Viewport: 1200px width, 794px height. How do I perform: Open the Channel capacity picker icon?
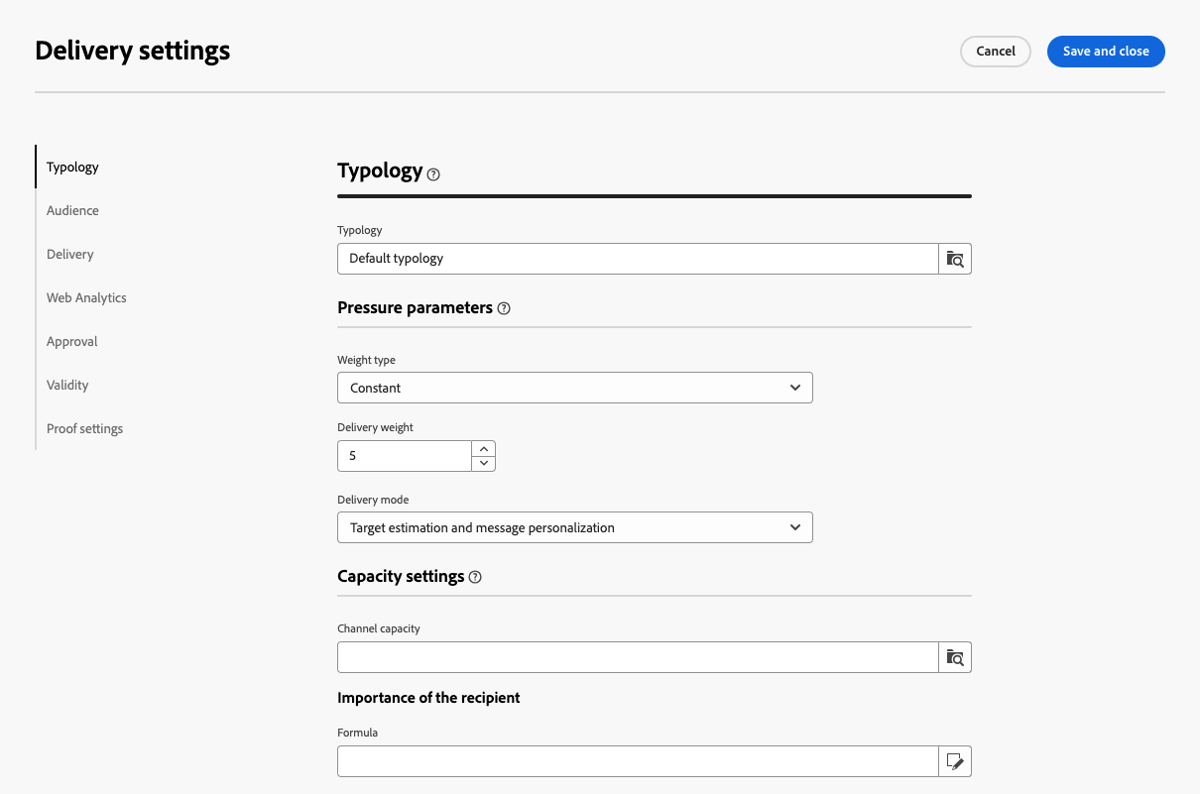coord(954,657)
